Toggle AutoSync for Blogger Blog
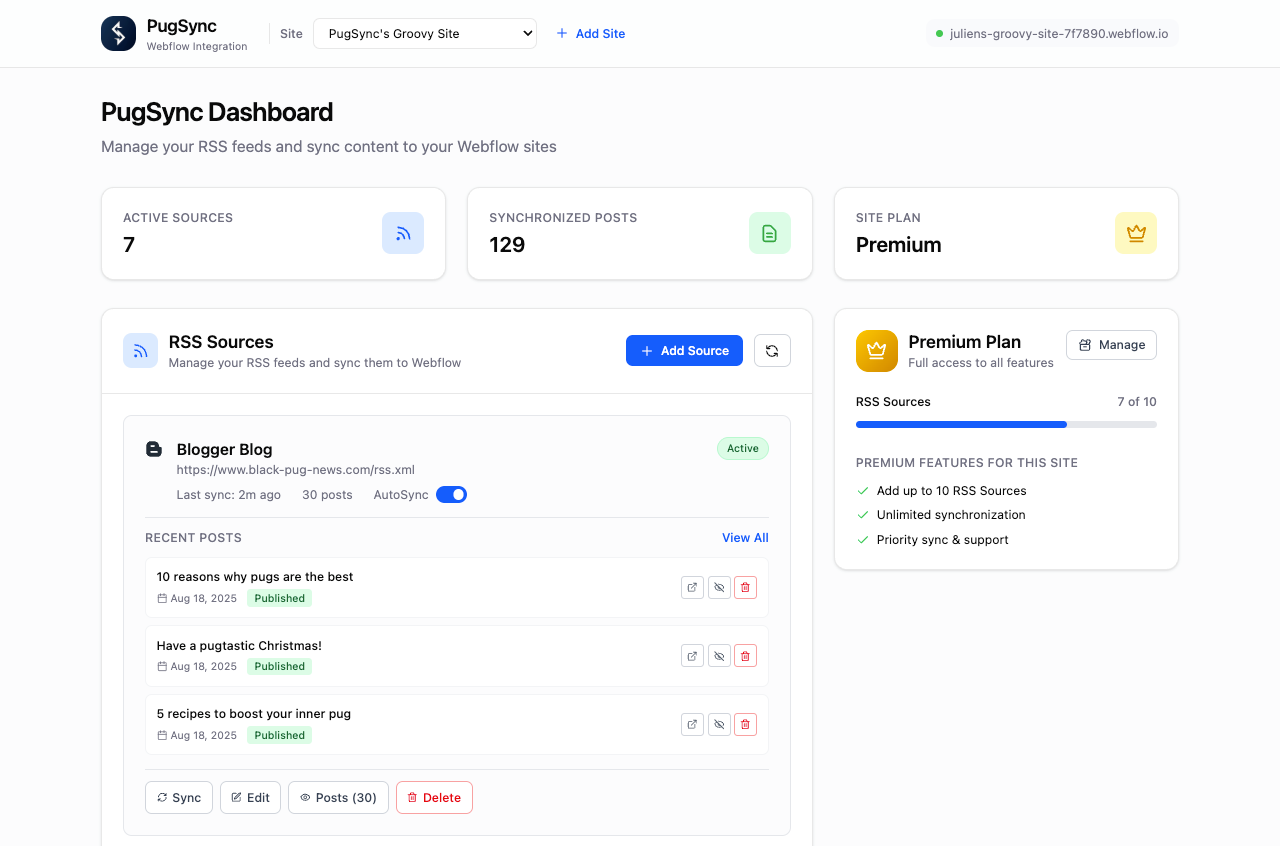This screenshot has width=1280, height=846. 451,494
